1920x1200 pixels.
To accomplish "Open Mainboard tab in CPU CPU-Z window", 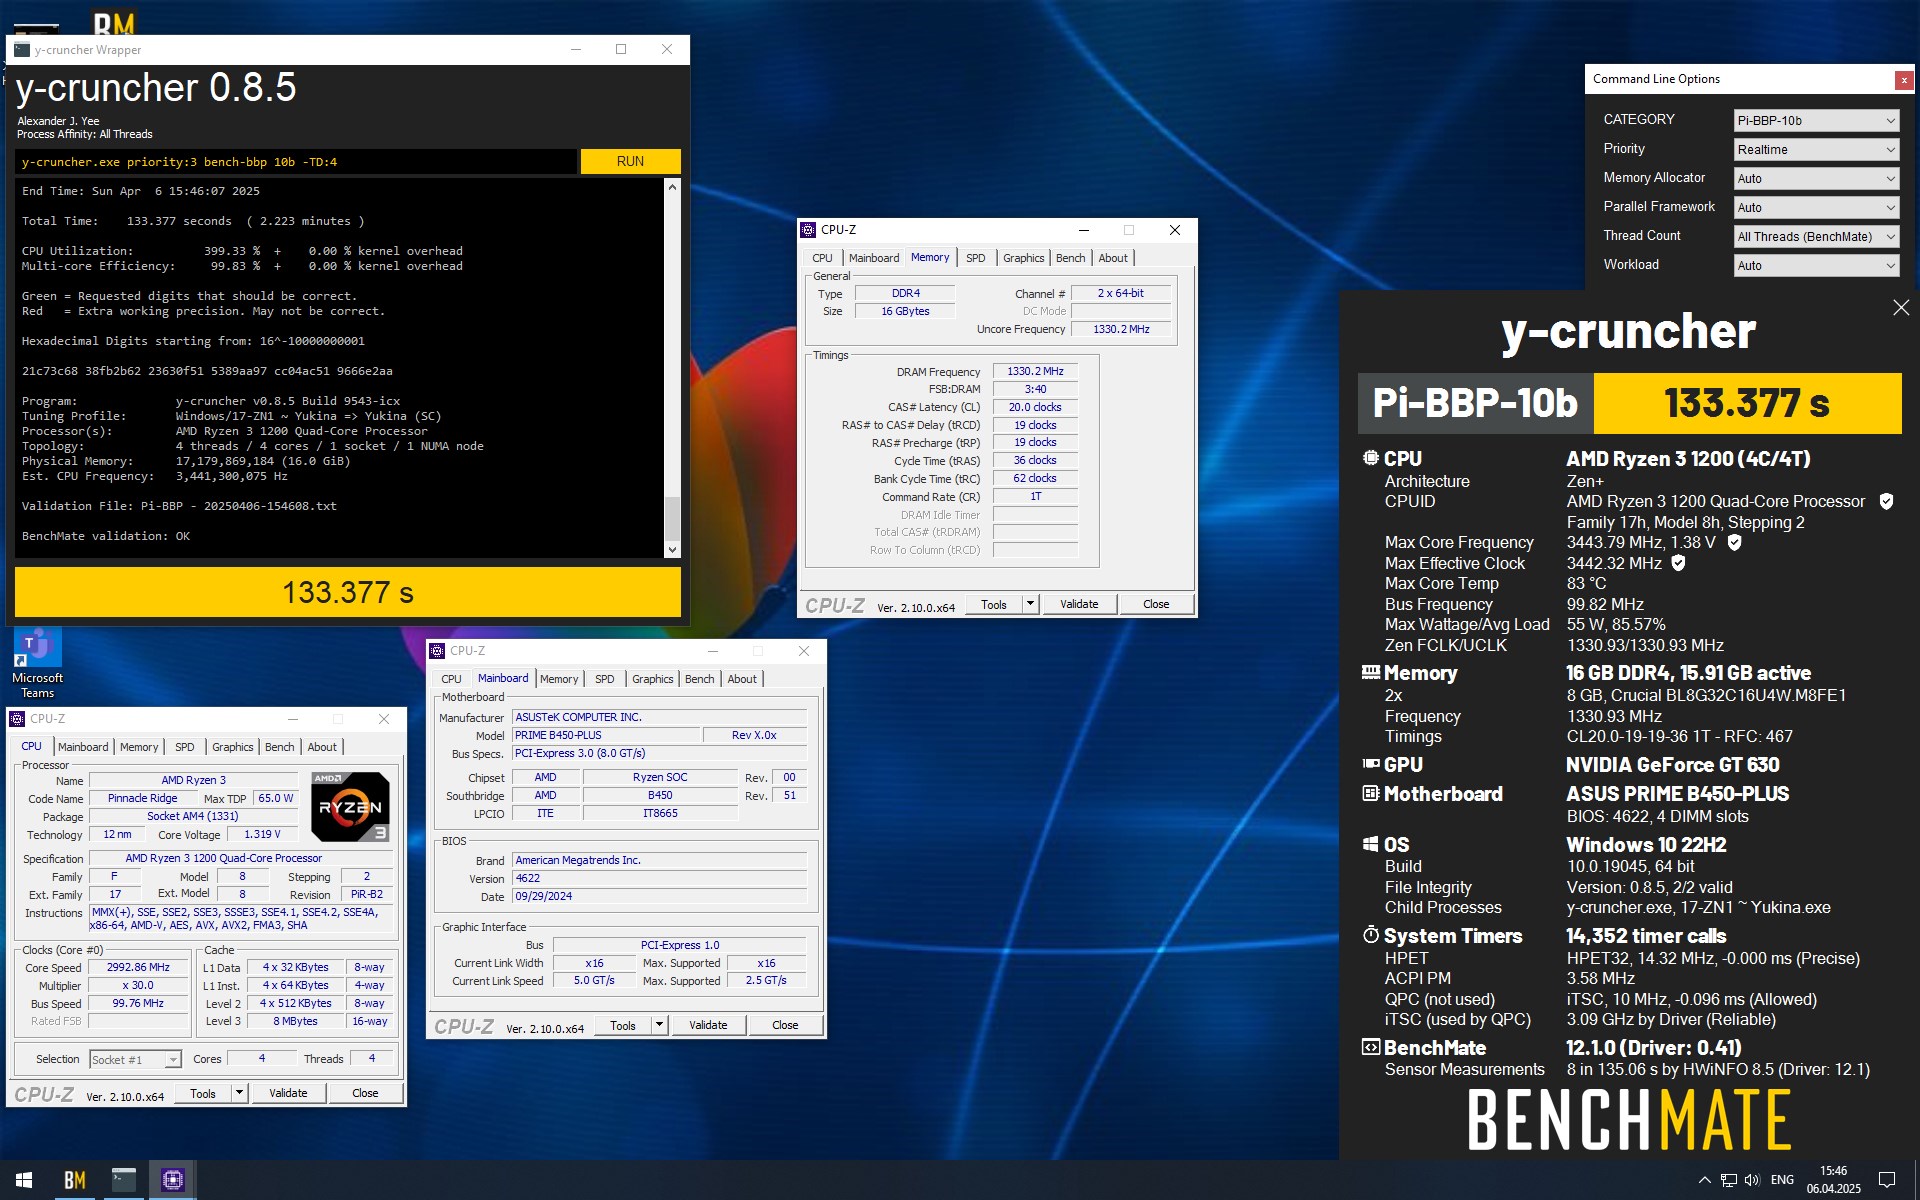I will coord(83,747).
